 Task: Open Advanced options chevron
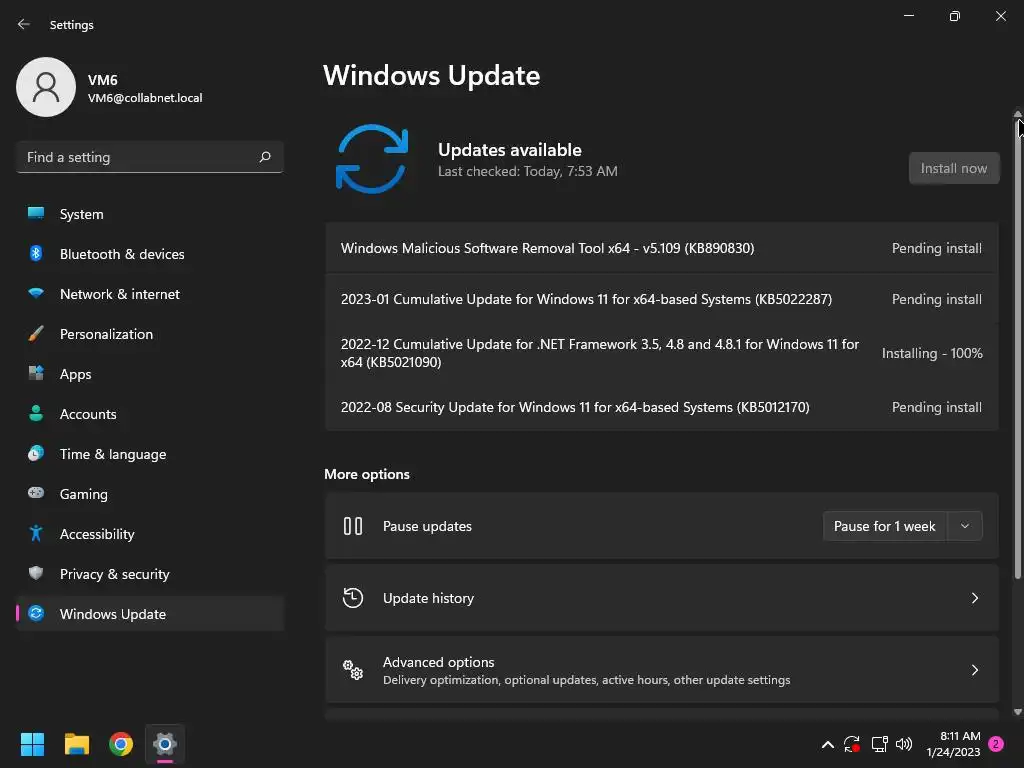click(x=974, y=670)
